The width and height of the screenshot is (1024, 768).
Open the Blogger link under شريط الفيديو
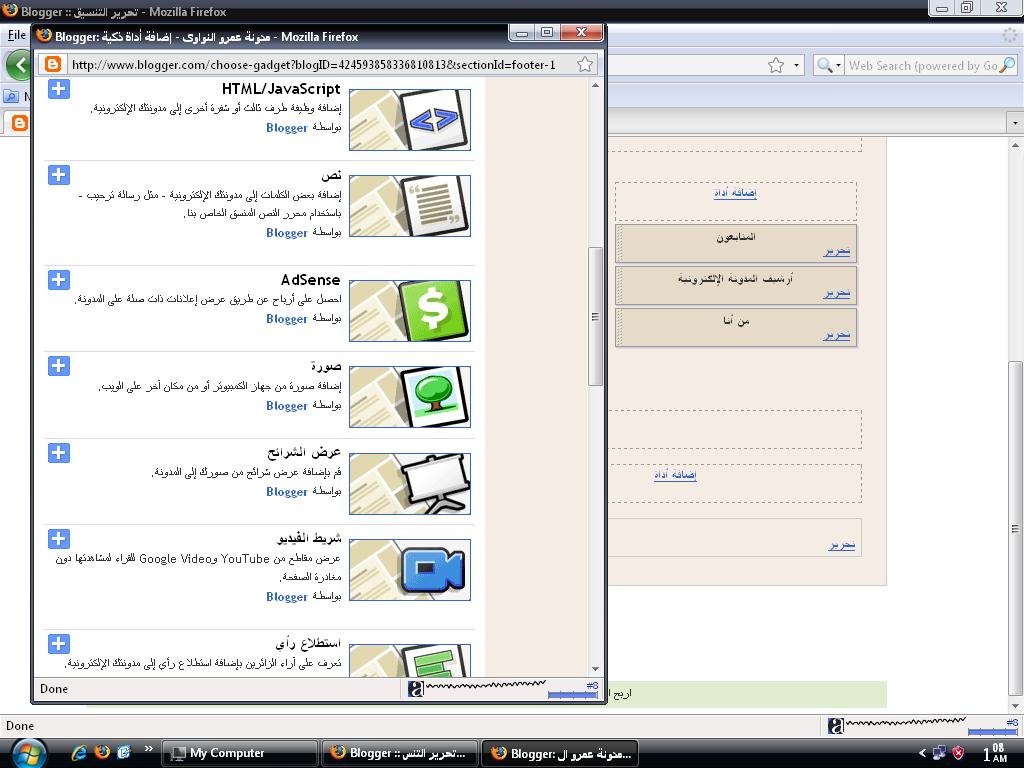[x=287, y=596]
